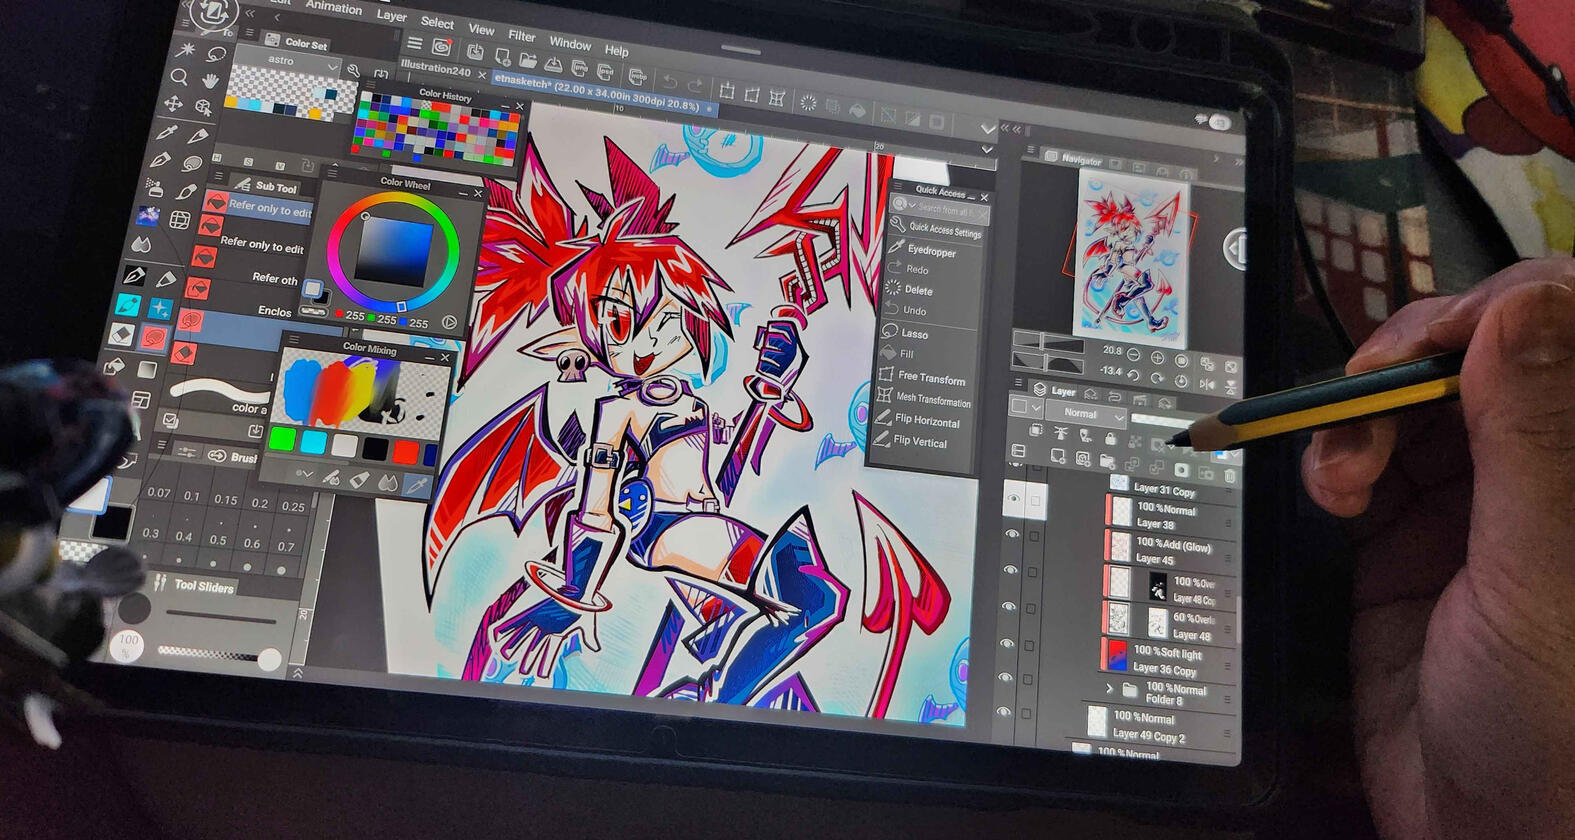The height and width of the screenshot is (840, 1575).
Task: Expand Folder 8 in layer list
Action: pyautogui.click(x=1109, y=689)
